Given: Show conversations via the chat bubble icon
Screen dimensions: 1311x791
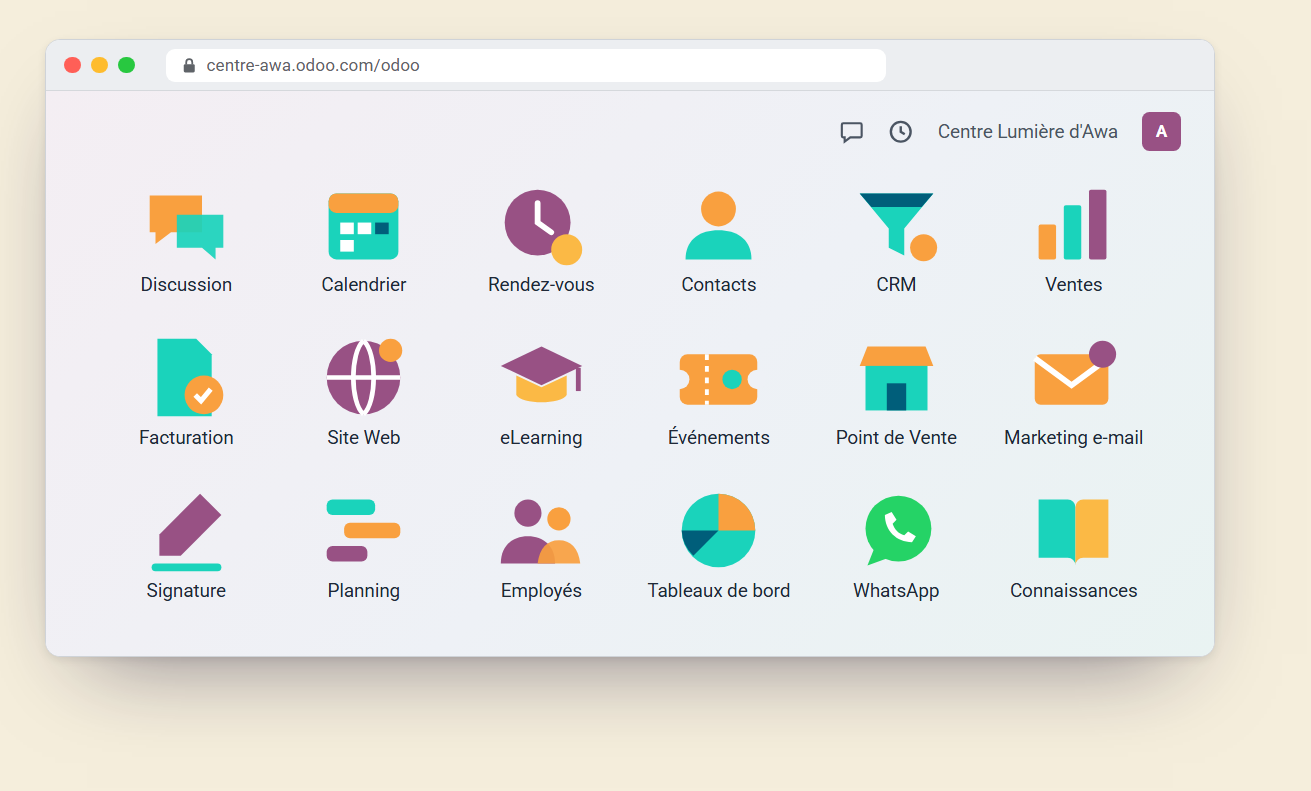Looking at the screenshot, I should point(852,132).
